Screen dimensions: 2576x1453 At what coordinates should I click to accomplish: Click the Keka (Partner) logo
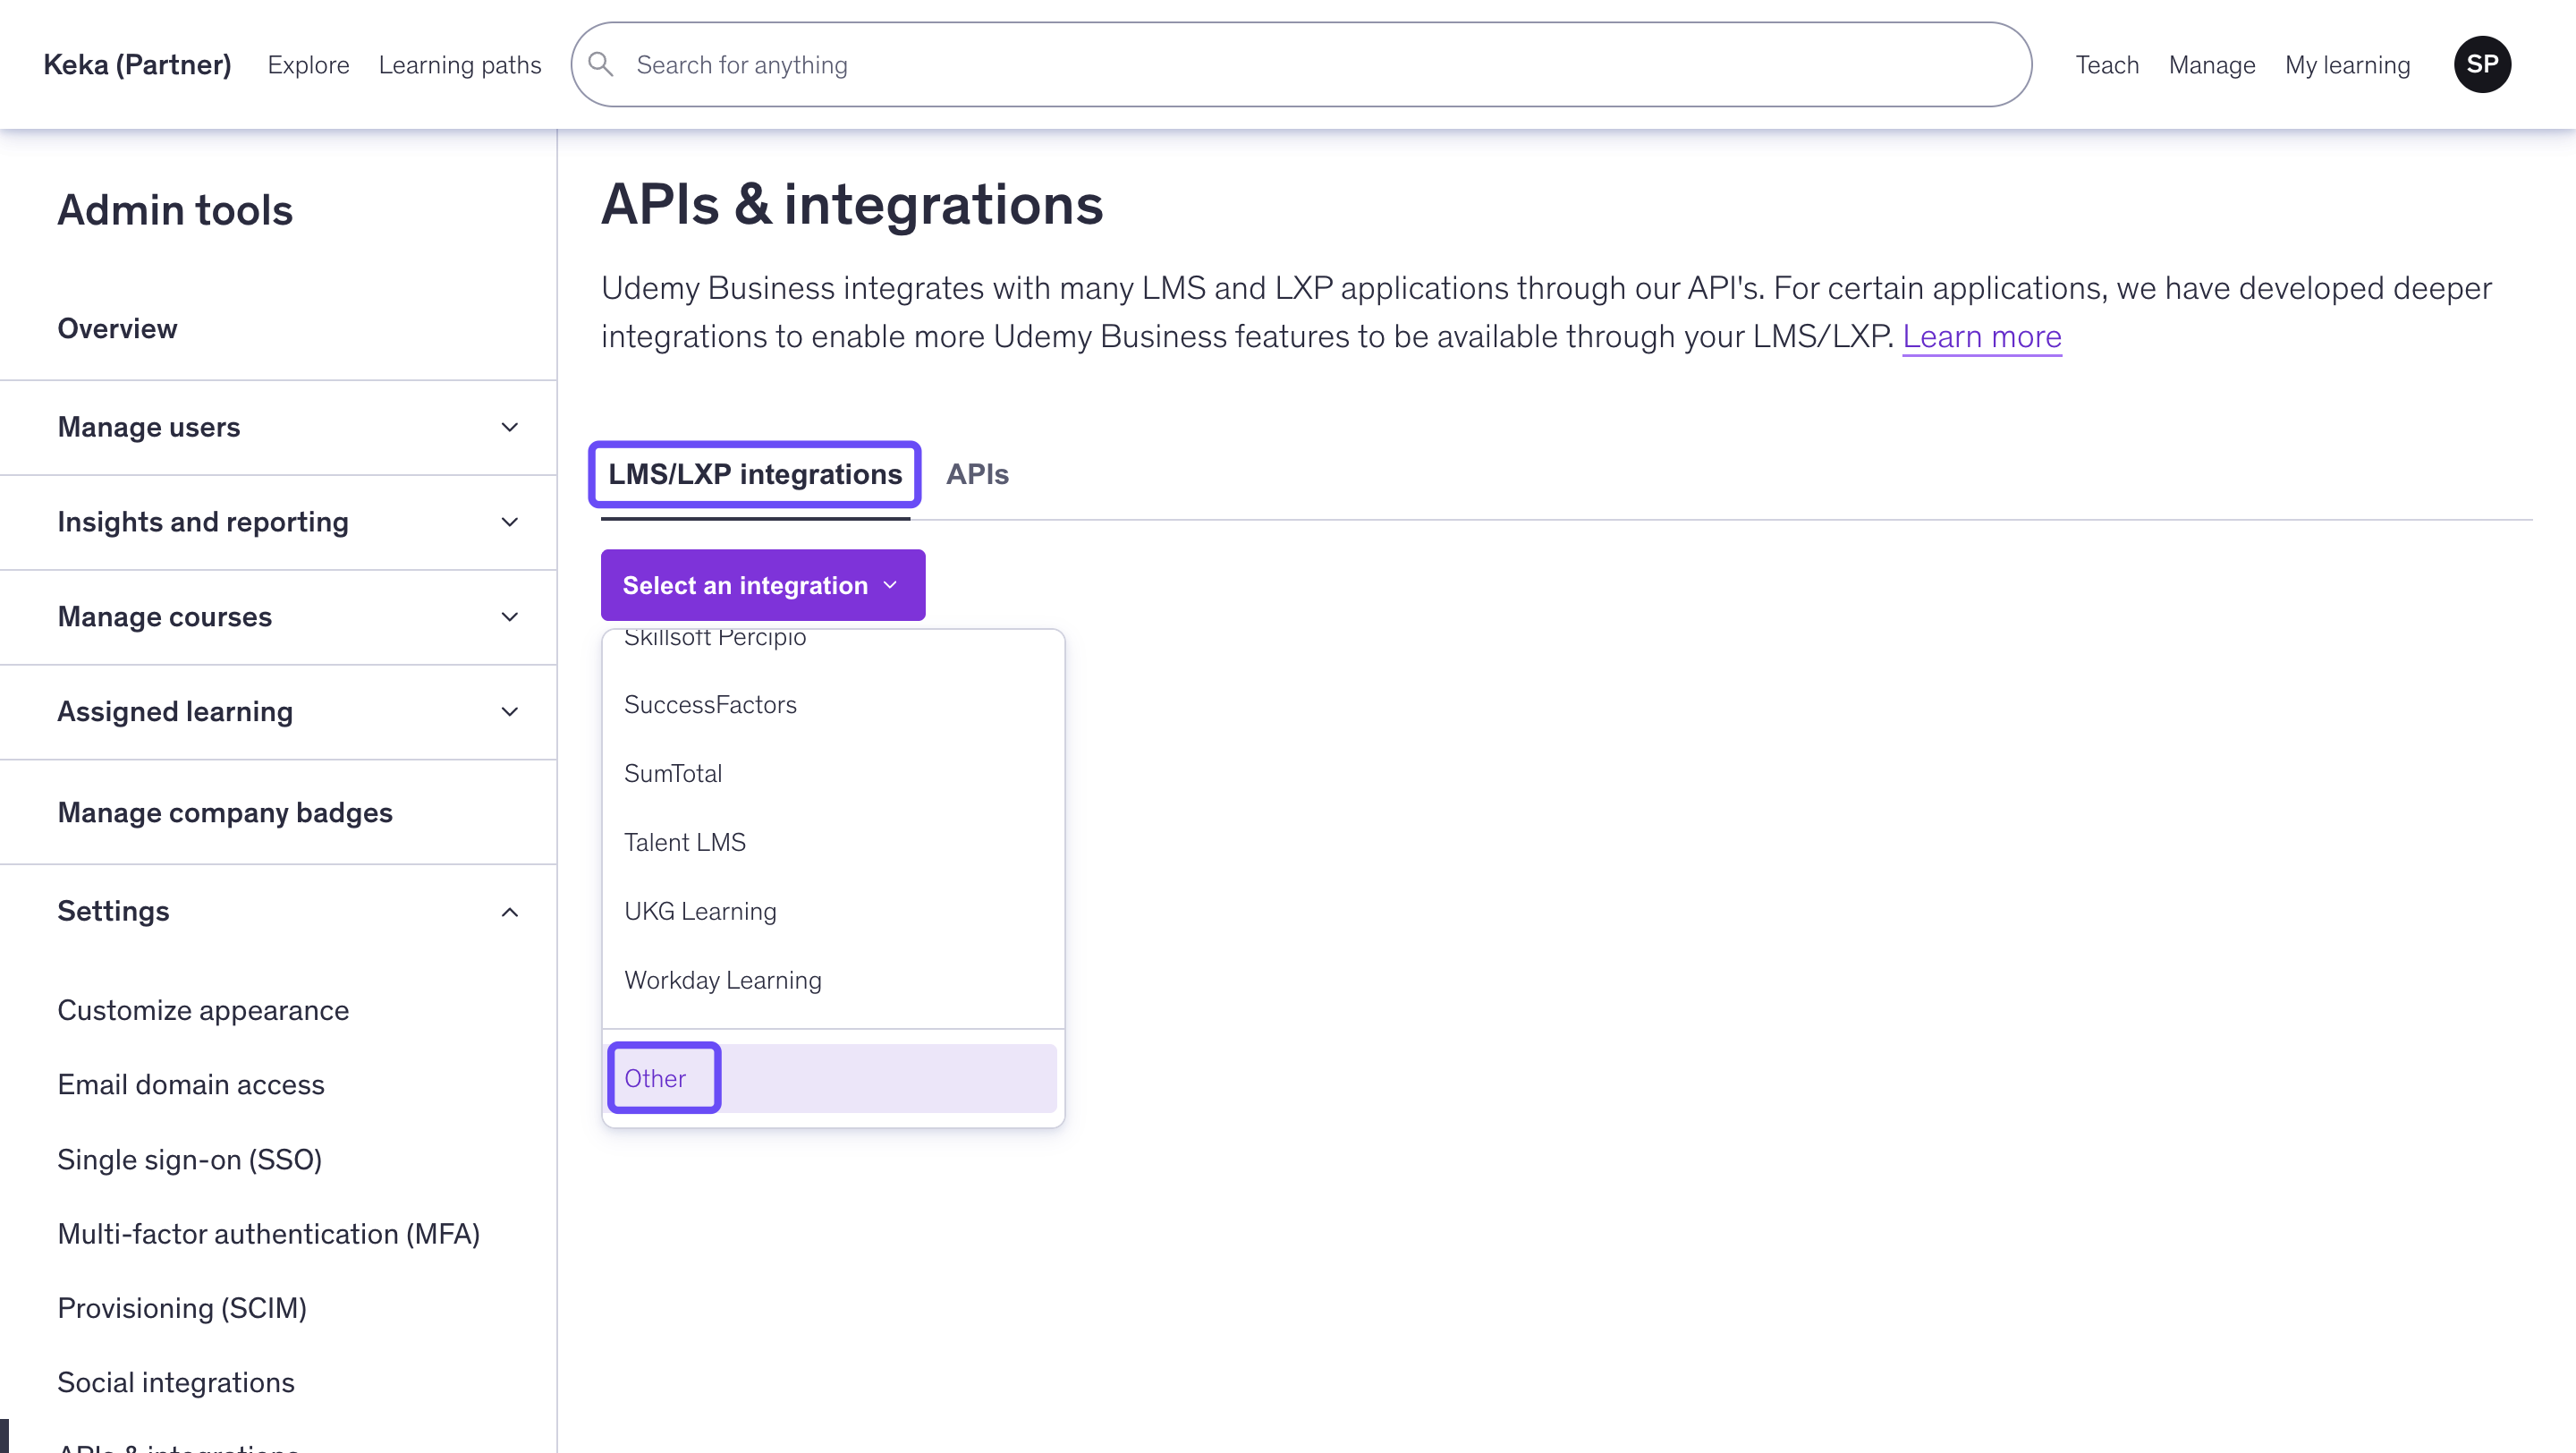click(x=138, y=65)
